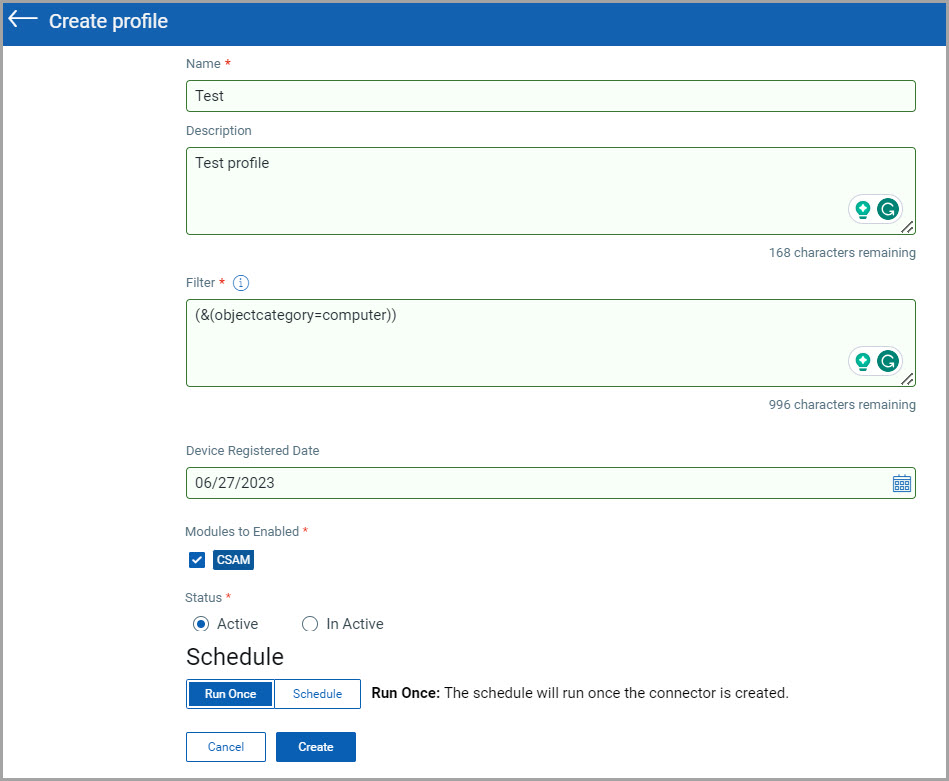
Task: Click the lightbulb icon in the Filter box
Action: click(862, 361)
